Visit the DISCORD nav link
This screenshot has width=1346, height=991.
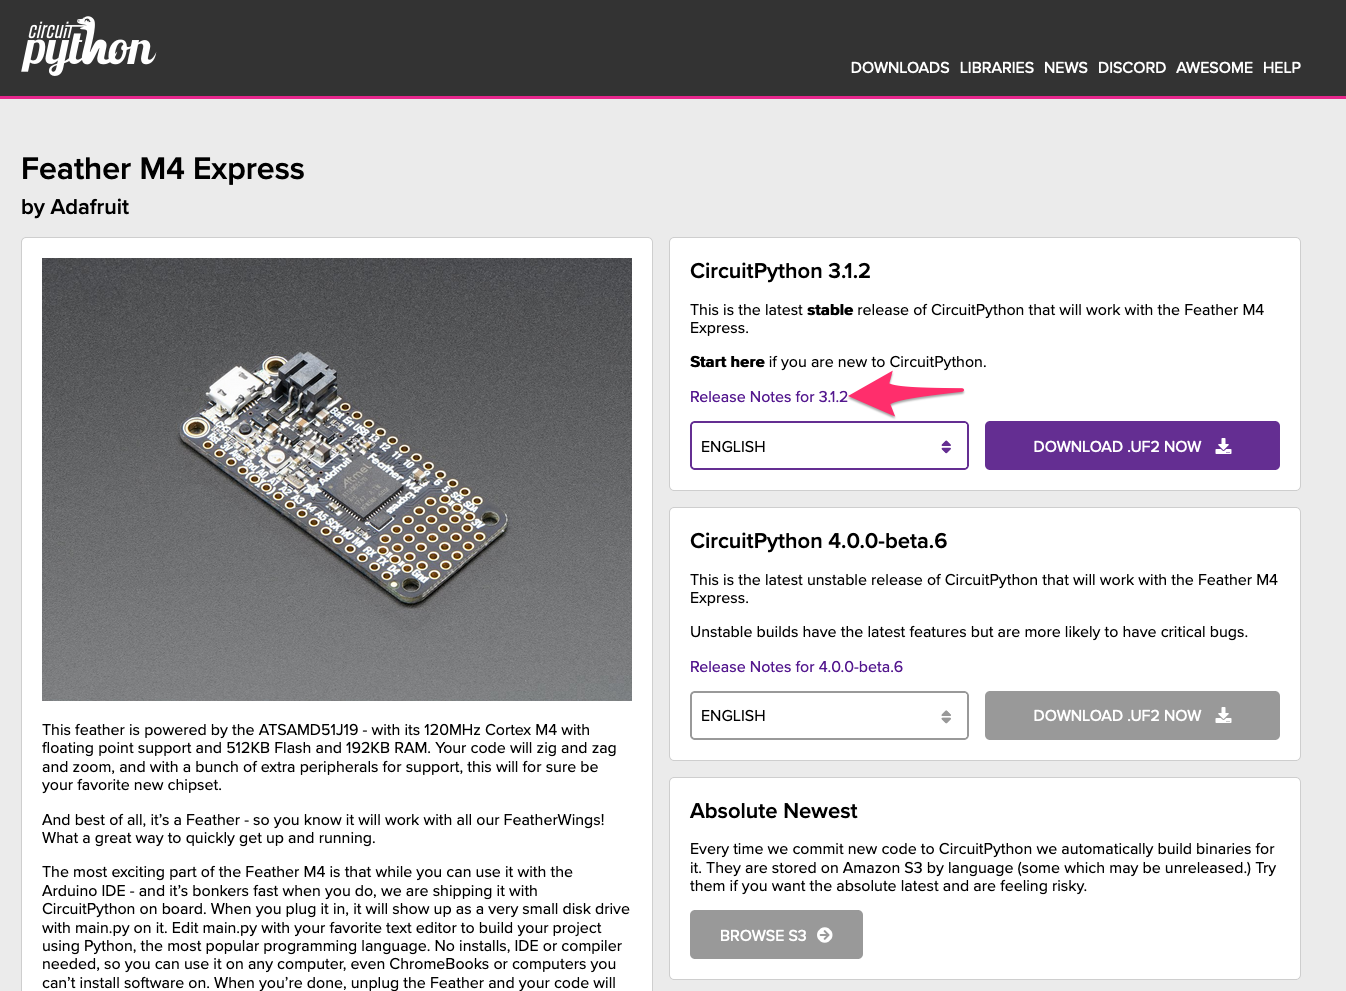(1131, 68)
